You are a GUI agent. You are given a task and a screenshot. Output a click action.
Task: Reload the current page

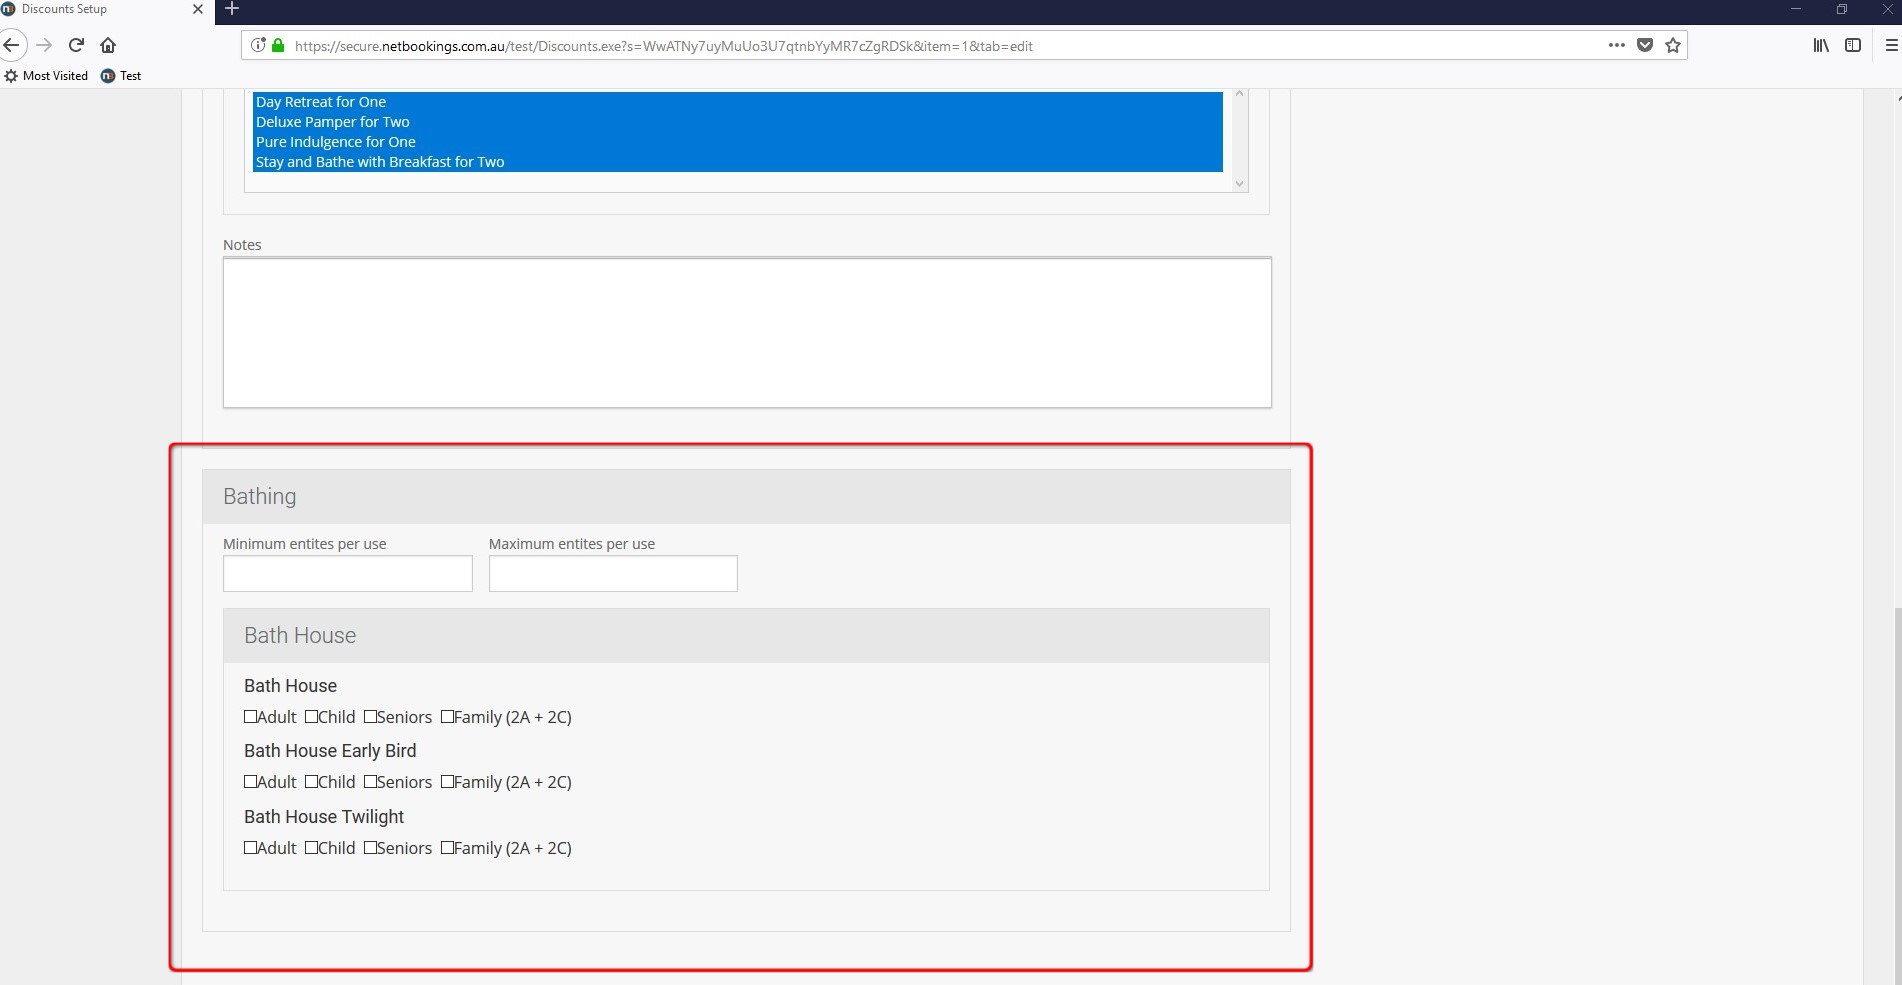[x=76, y=45]
